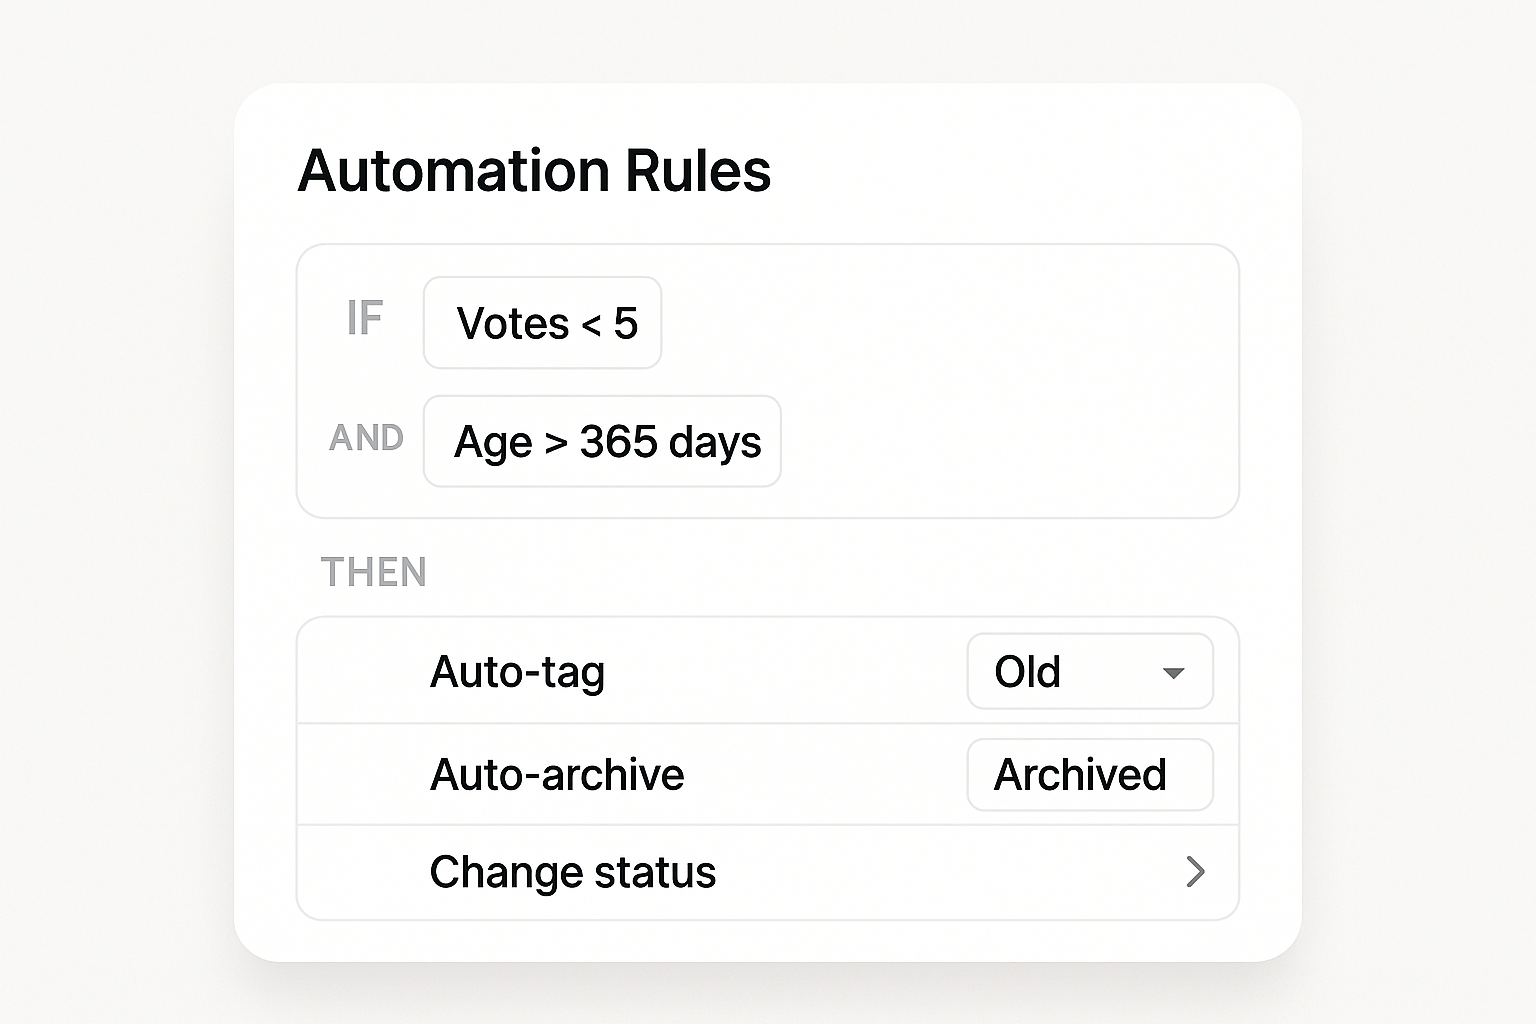Open the Auto-tag dropdown arrow

(x=1174, y=674)
